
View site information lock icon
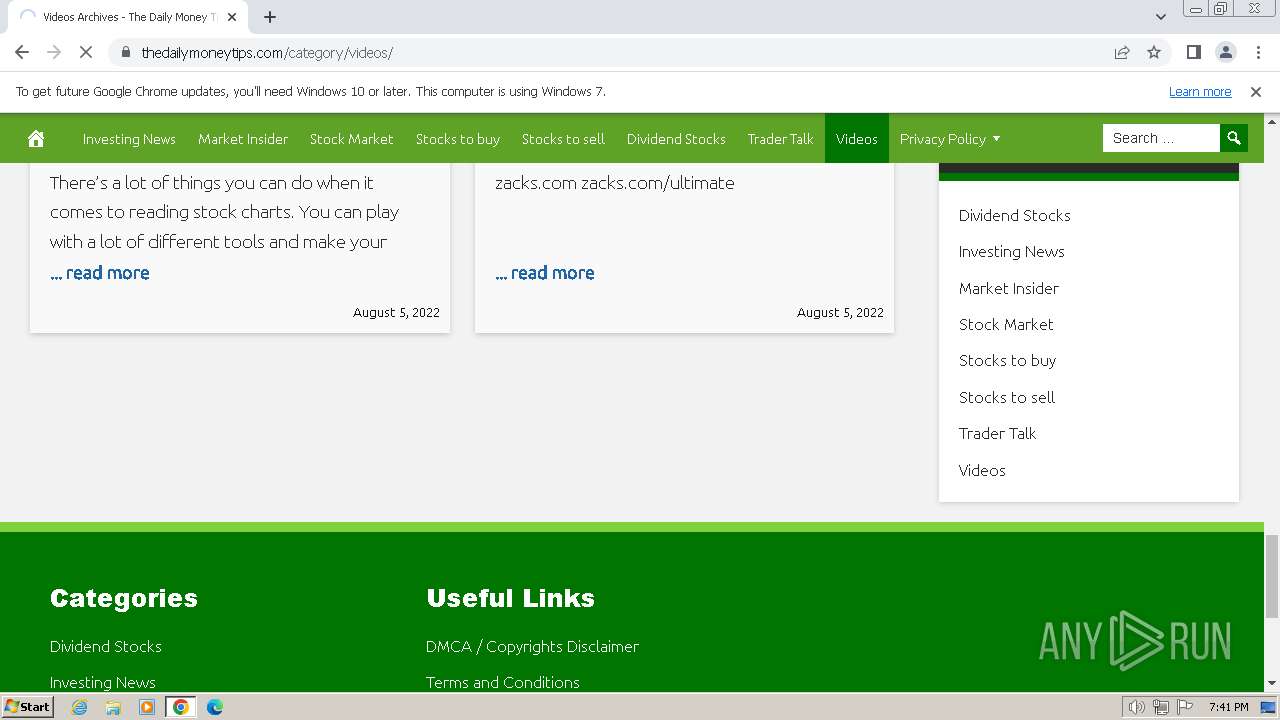[x=125, y=53]
